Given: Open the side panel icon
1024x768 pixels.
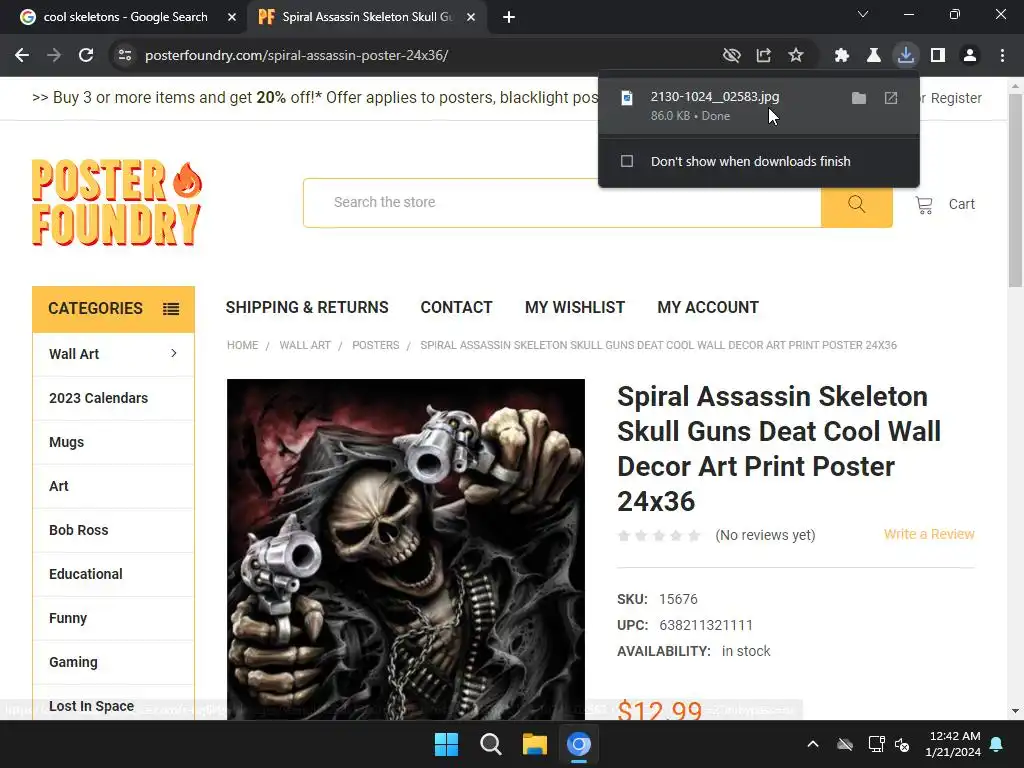Looking at the screenshot, I should (938, 56).
